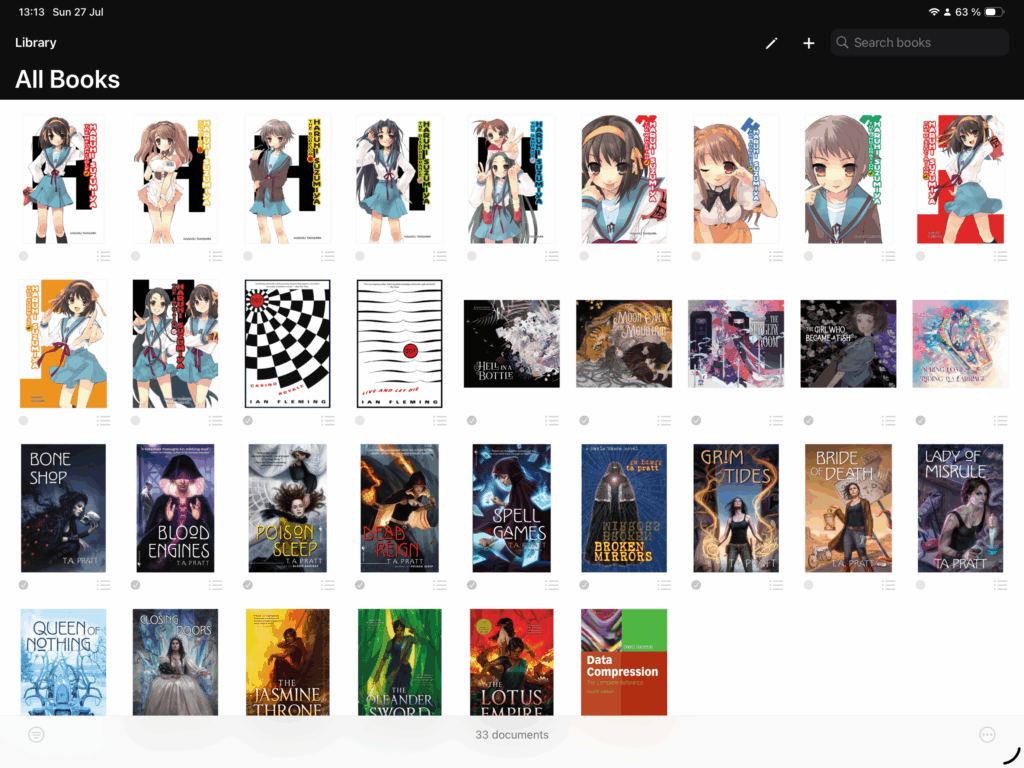Open list menu icon under Grim Tides

click(x=776, y=585)
